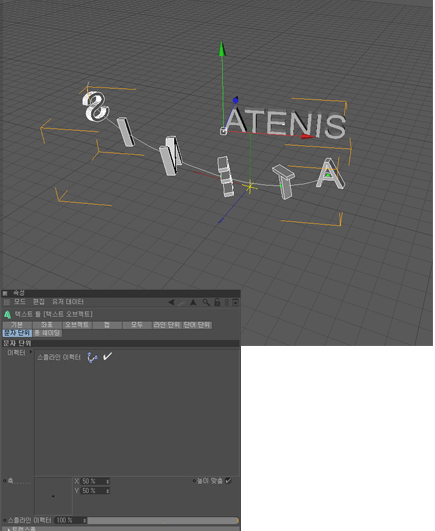Click the up arrow navigation icon
The height and width of the screenshot is (531, 435).
pyautogui.click(x=193, y=302)
